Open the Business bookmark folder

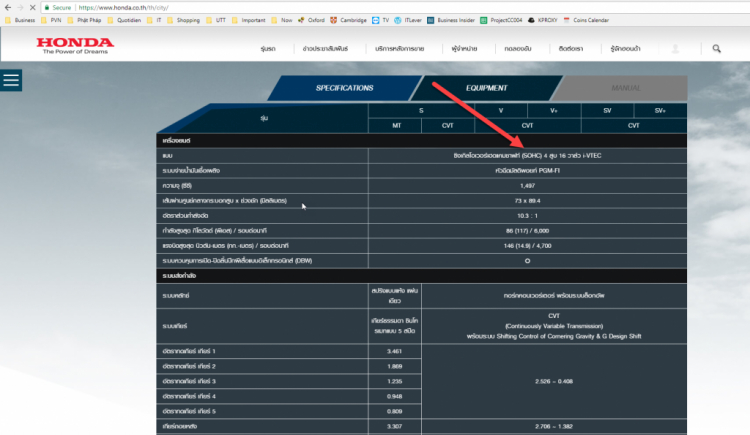point(20,20)
